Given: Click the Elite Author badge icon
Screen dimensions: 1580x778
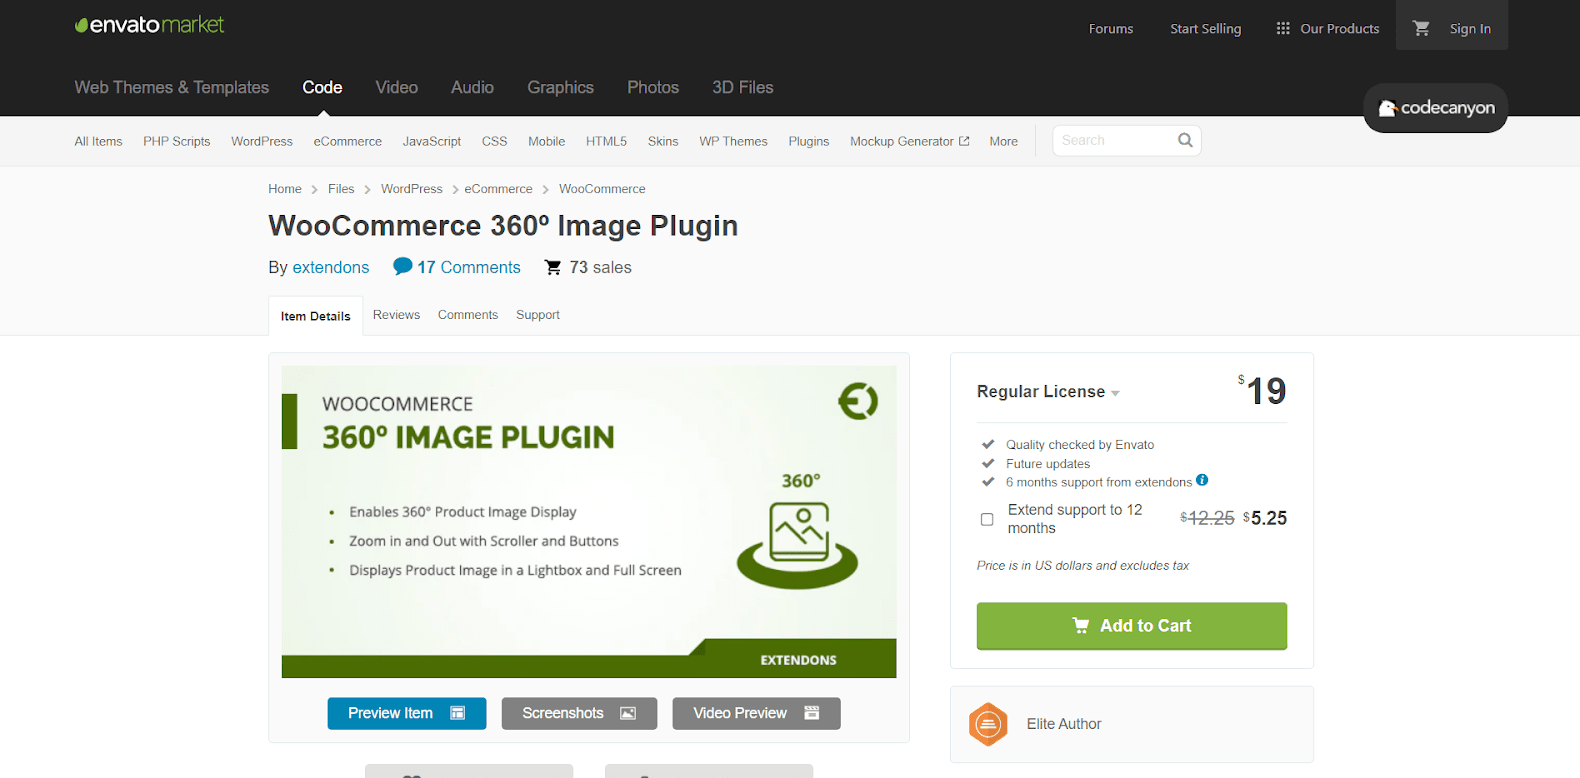Looking at the screenshot, I should tap(988, 724).
